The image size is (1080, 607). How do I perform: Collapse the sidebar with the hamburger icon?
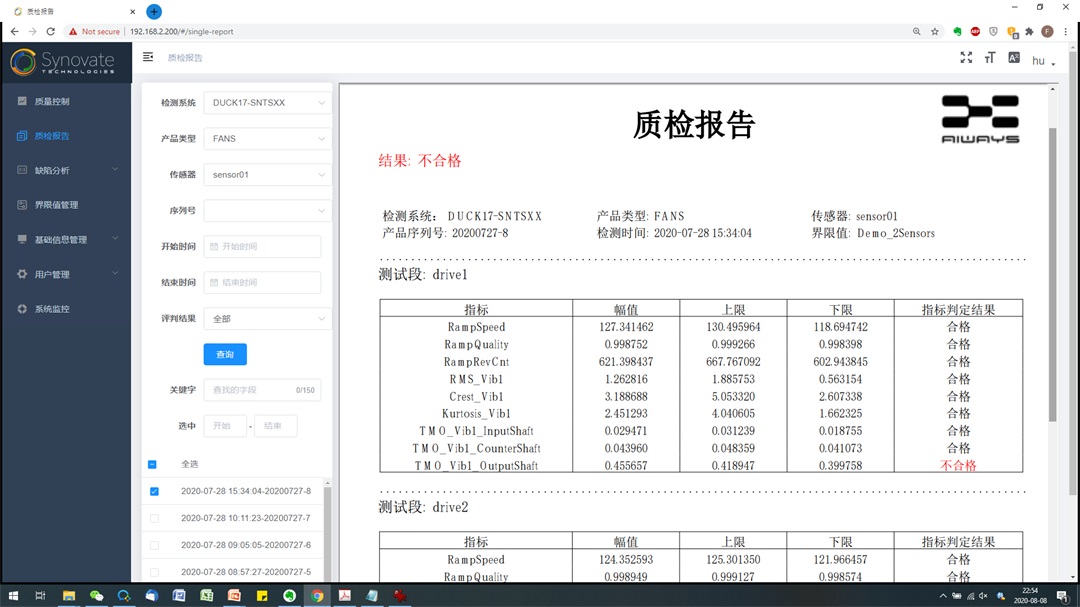(148, 57)
